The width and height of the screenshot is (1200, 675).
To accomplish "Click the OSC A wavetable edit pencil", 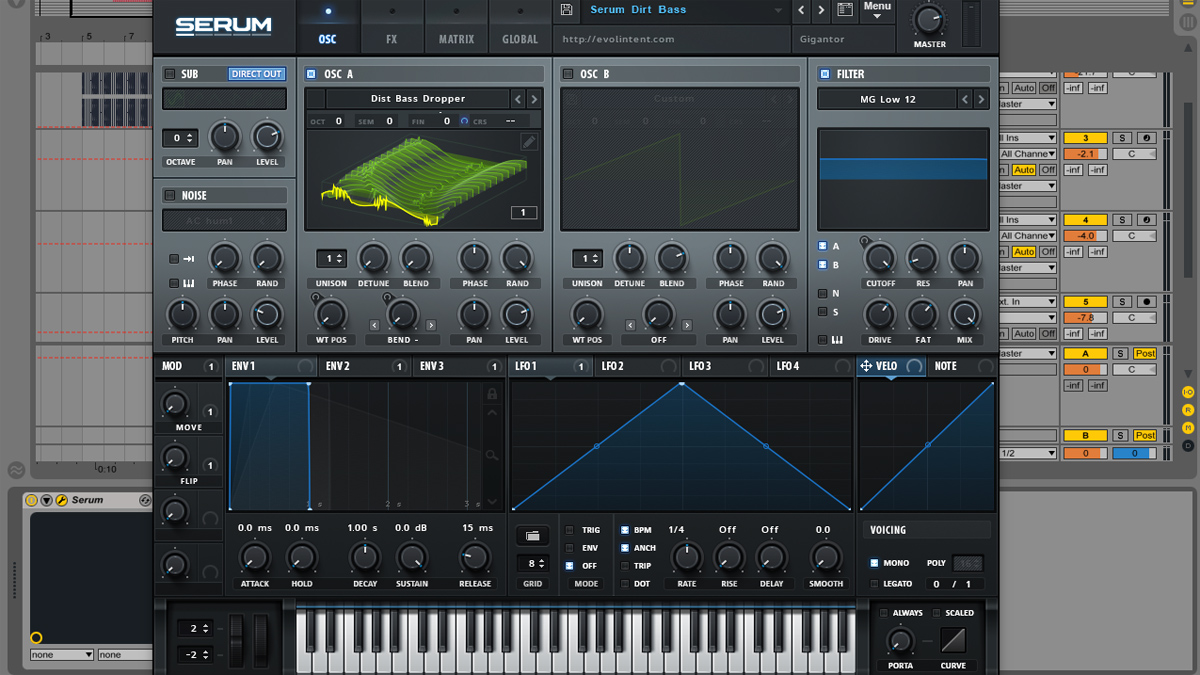I will pyautogui.click(x=528, y=143).
